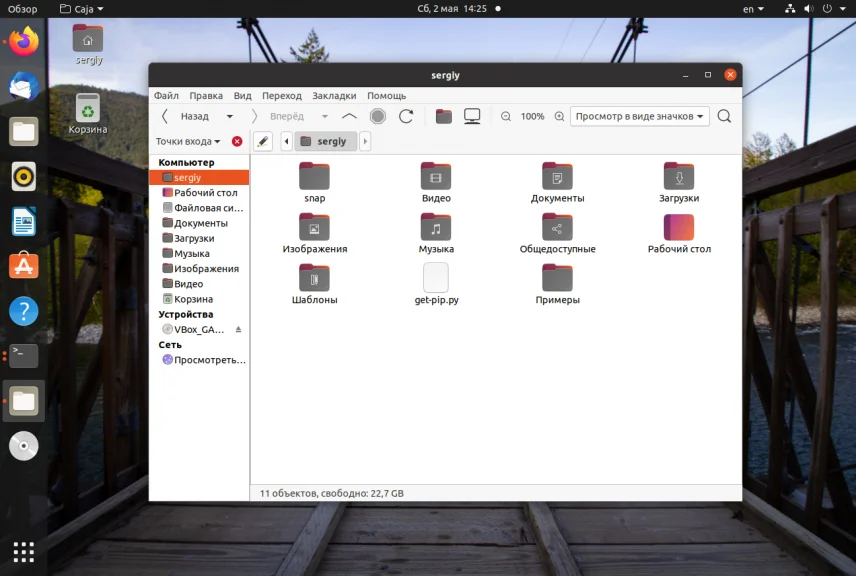
Task: Click the sergiy path bar button
Action: point(324,142)
